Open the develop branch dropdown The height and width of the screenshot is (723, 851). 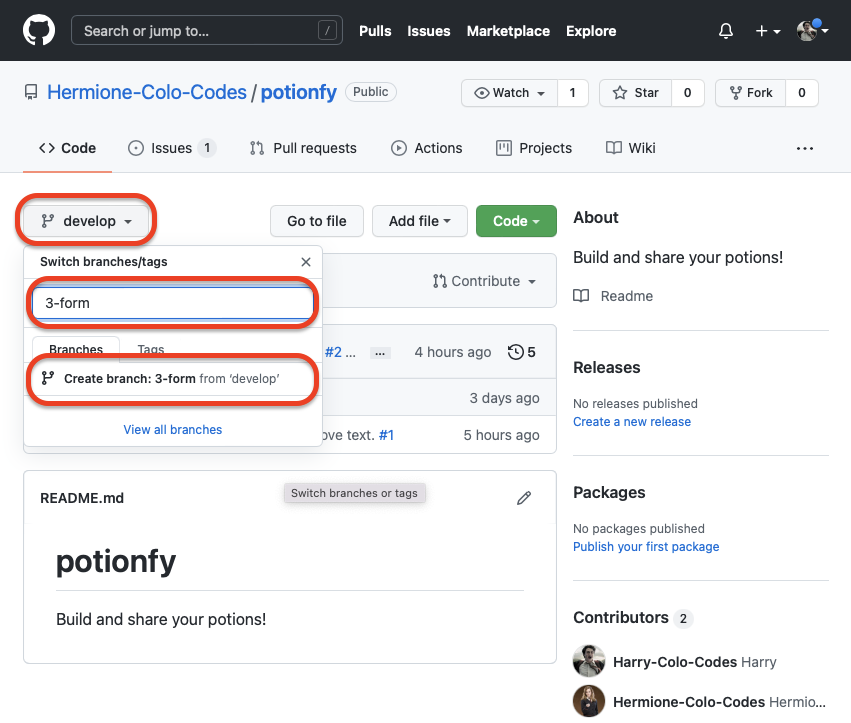(87, 221)
